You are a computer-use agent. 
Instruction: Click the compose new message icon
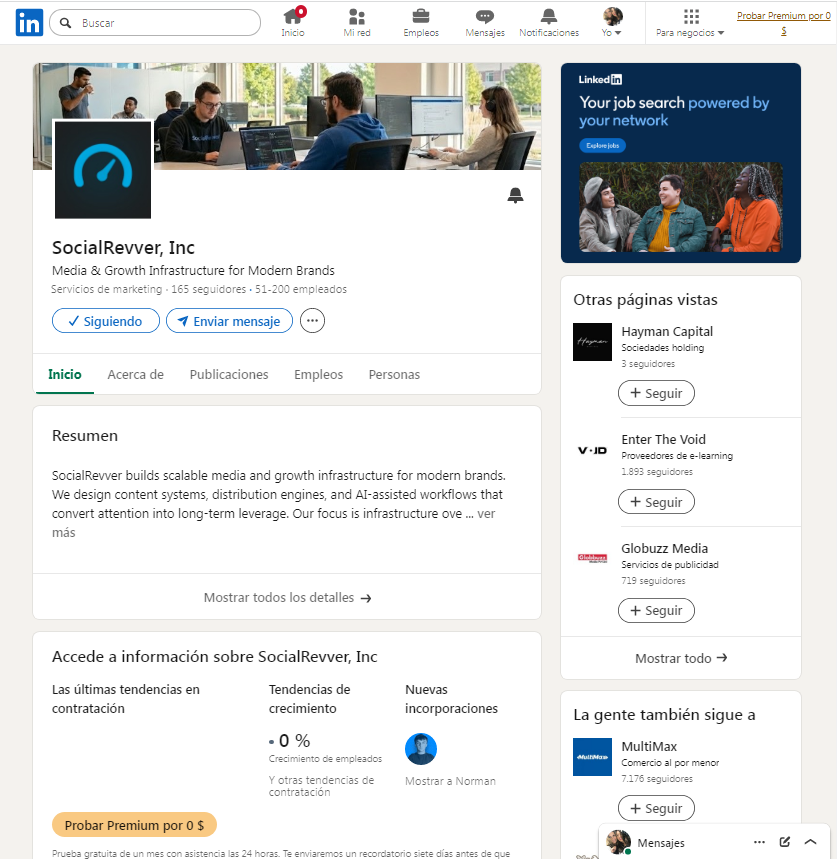[x=785, y=842]
